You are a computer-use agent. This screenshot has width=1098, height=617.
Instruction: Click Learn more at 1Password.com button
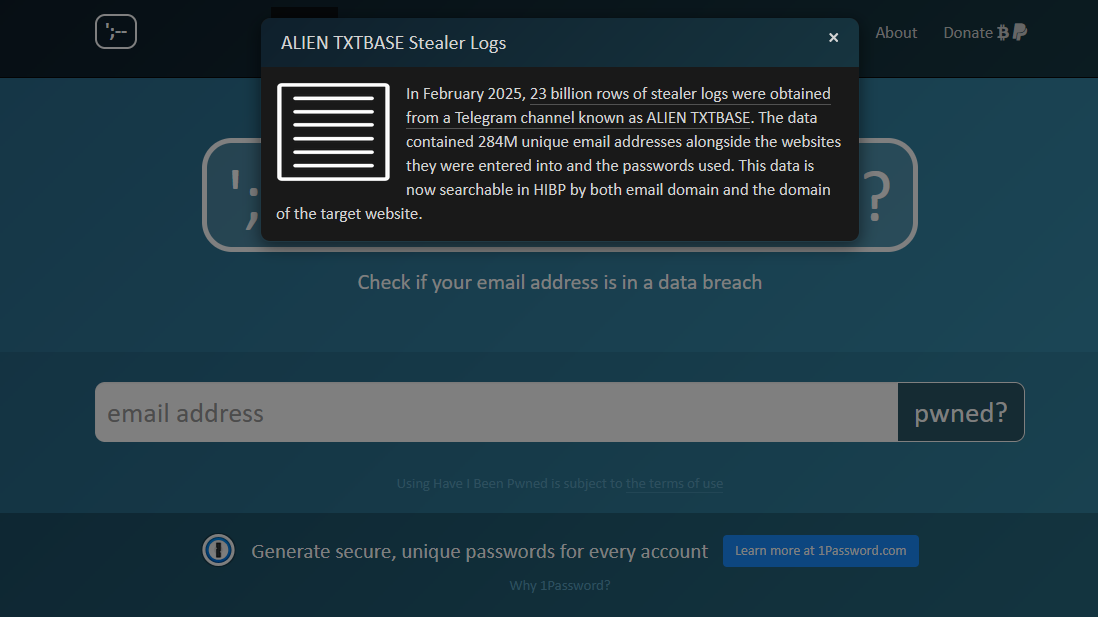[820, 551]
